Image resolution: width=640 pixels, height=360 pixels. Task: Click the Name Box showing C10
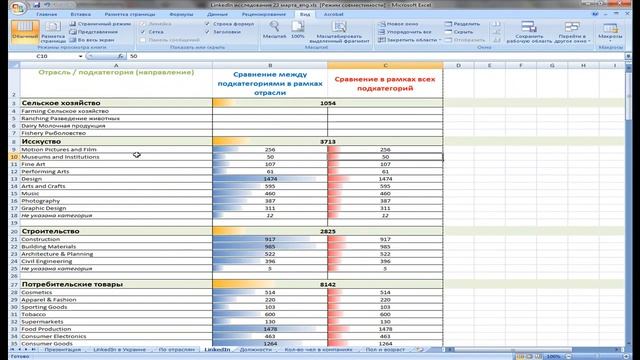[x=42, y=56]
